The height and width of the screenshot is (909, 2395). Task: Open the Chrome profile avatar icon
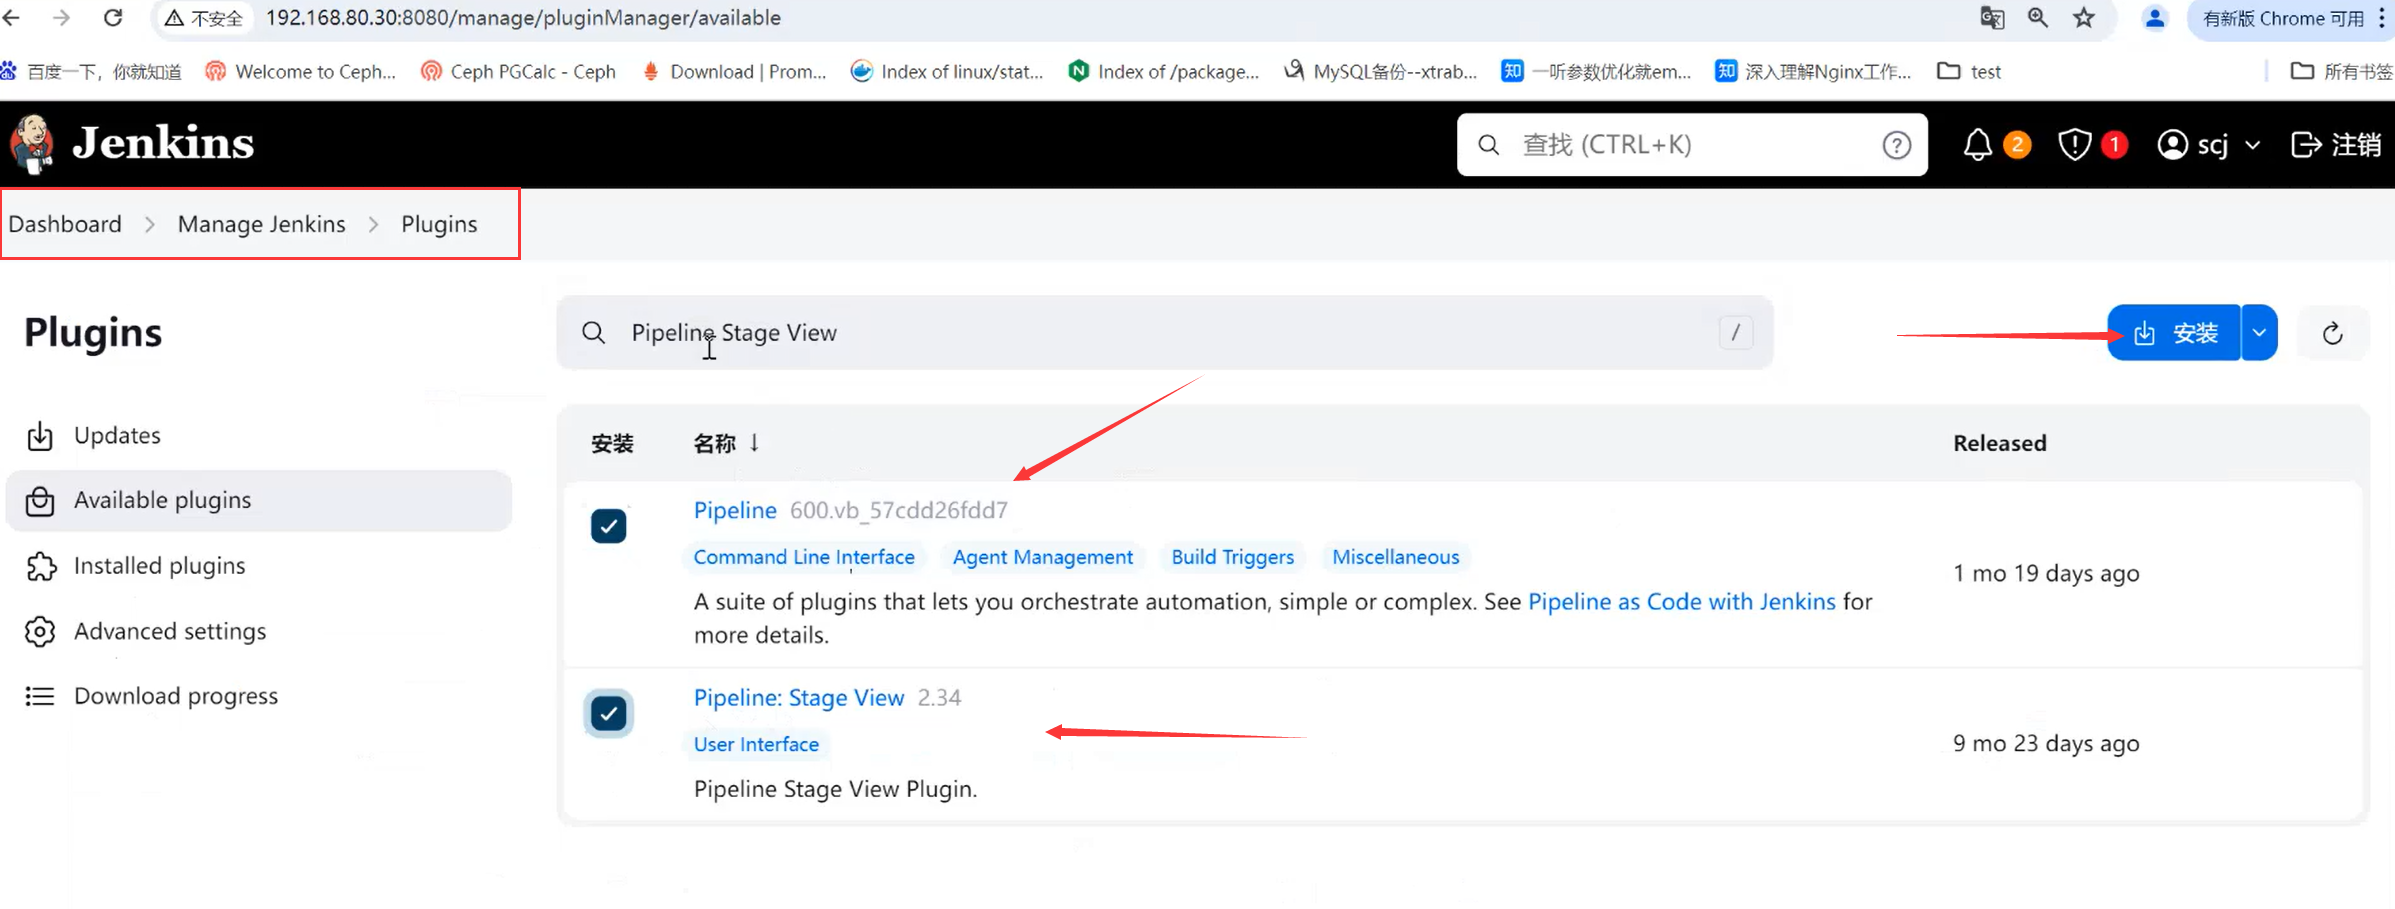(2155, 18)
